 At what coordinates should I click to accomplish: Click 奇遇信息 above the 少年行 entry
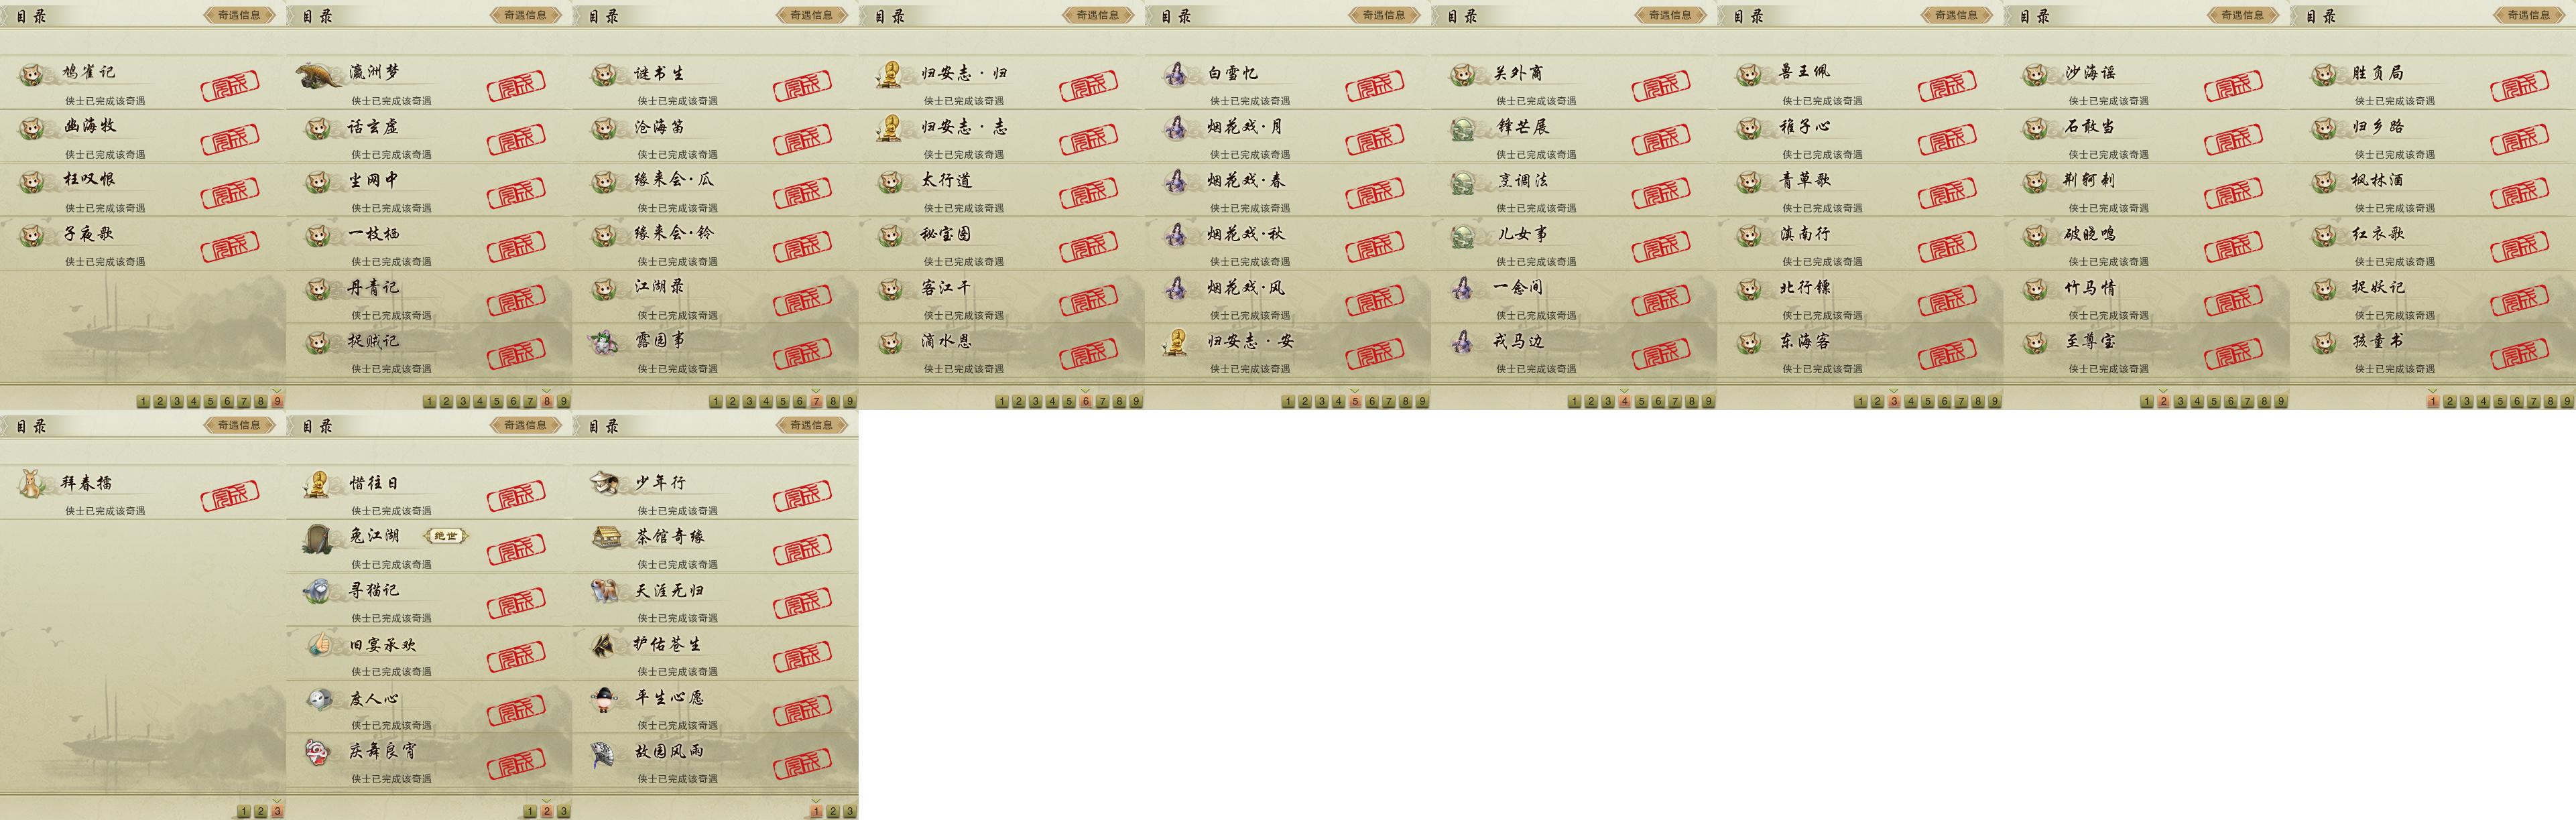pyautogui.click(x=811, y=425)
